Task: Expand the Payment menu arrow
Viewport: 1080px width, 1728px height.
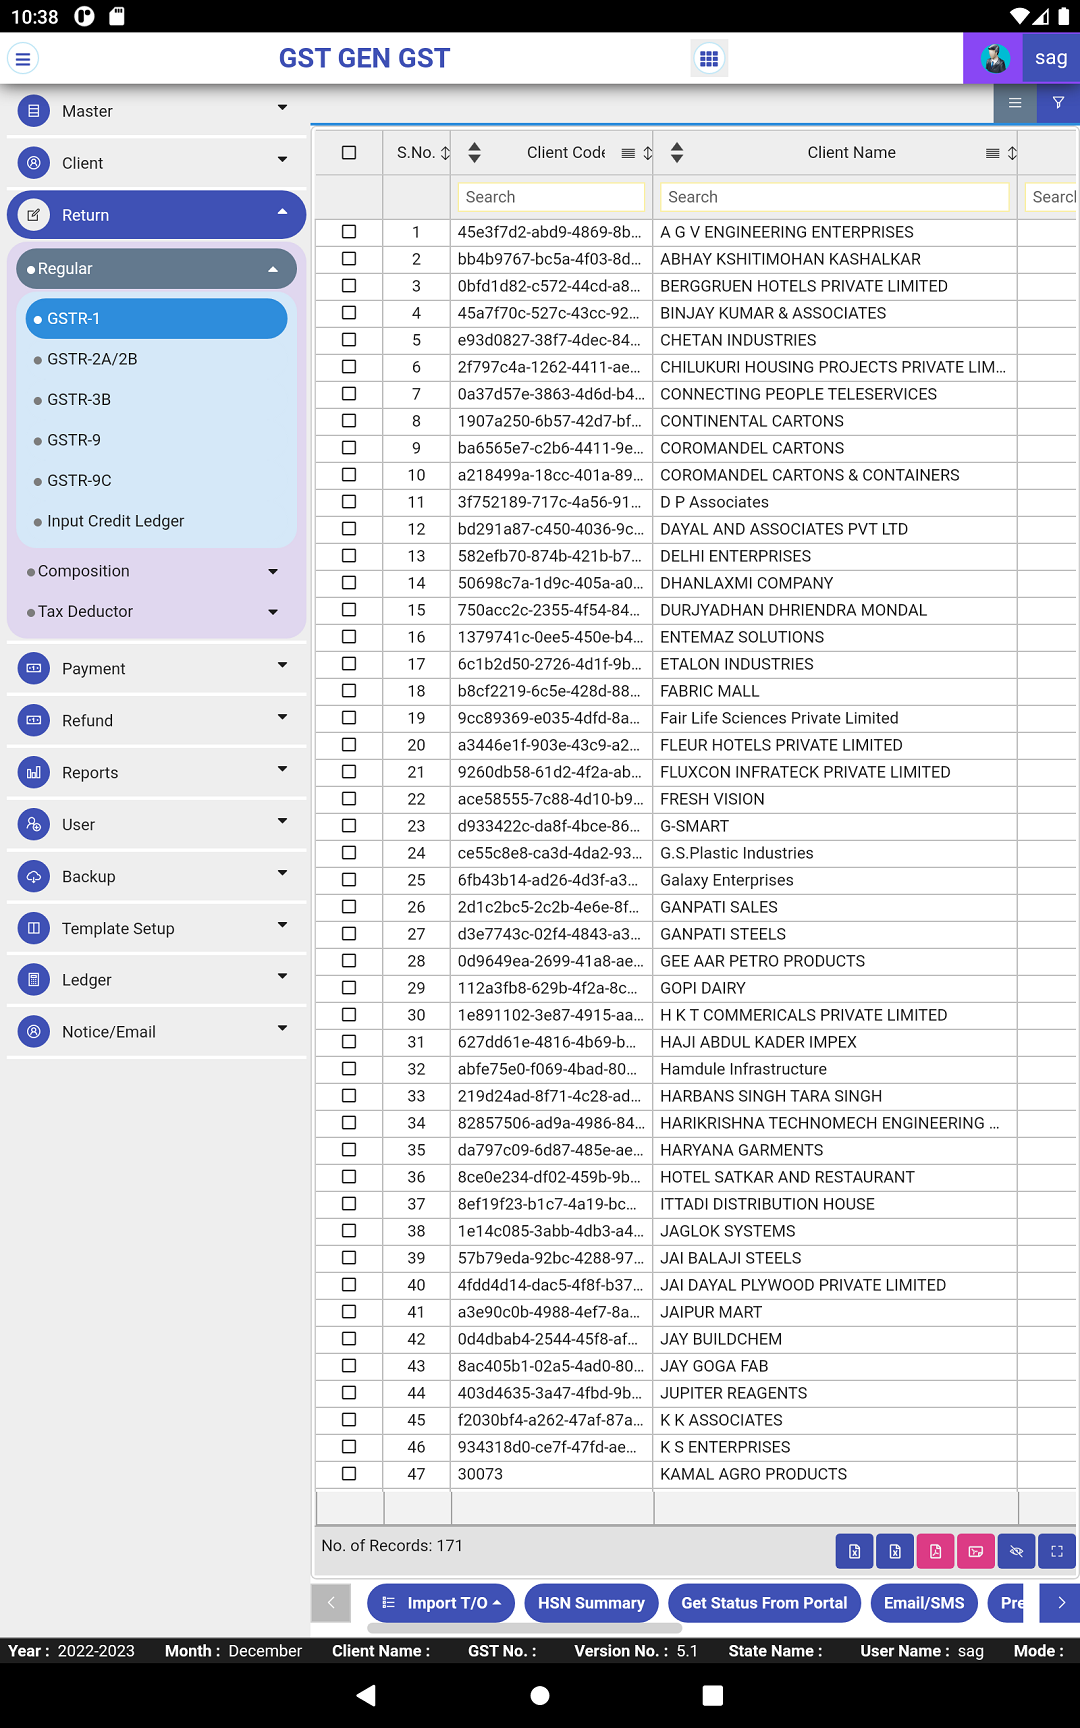Action: point(282,664)
